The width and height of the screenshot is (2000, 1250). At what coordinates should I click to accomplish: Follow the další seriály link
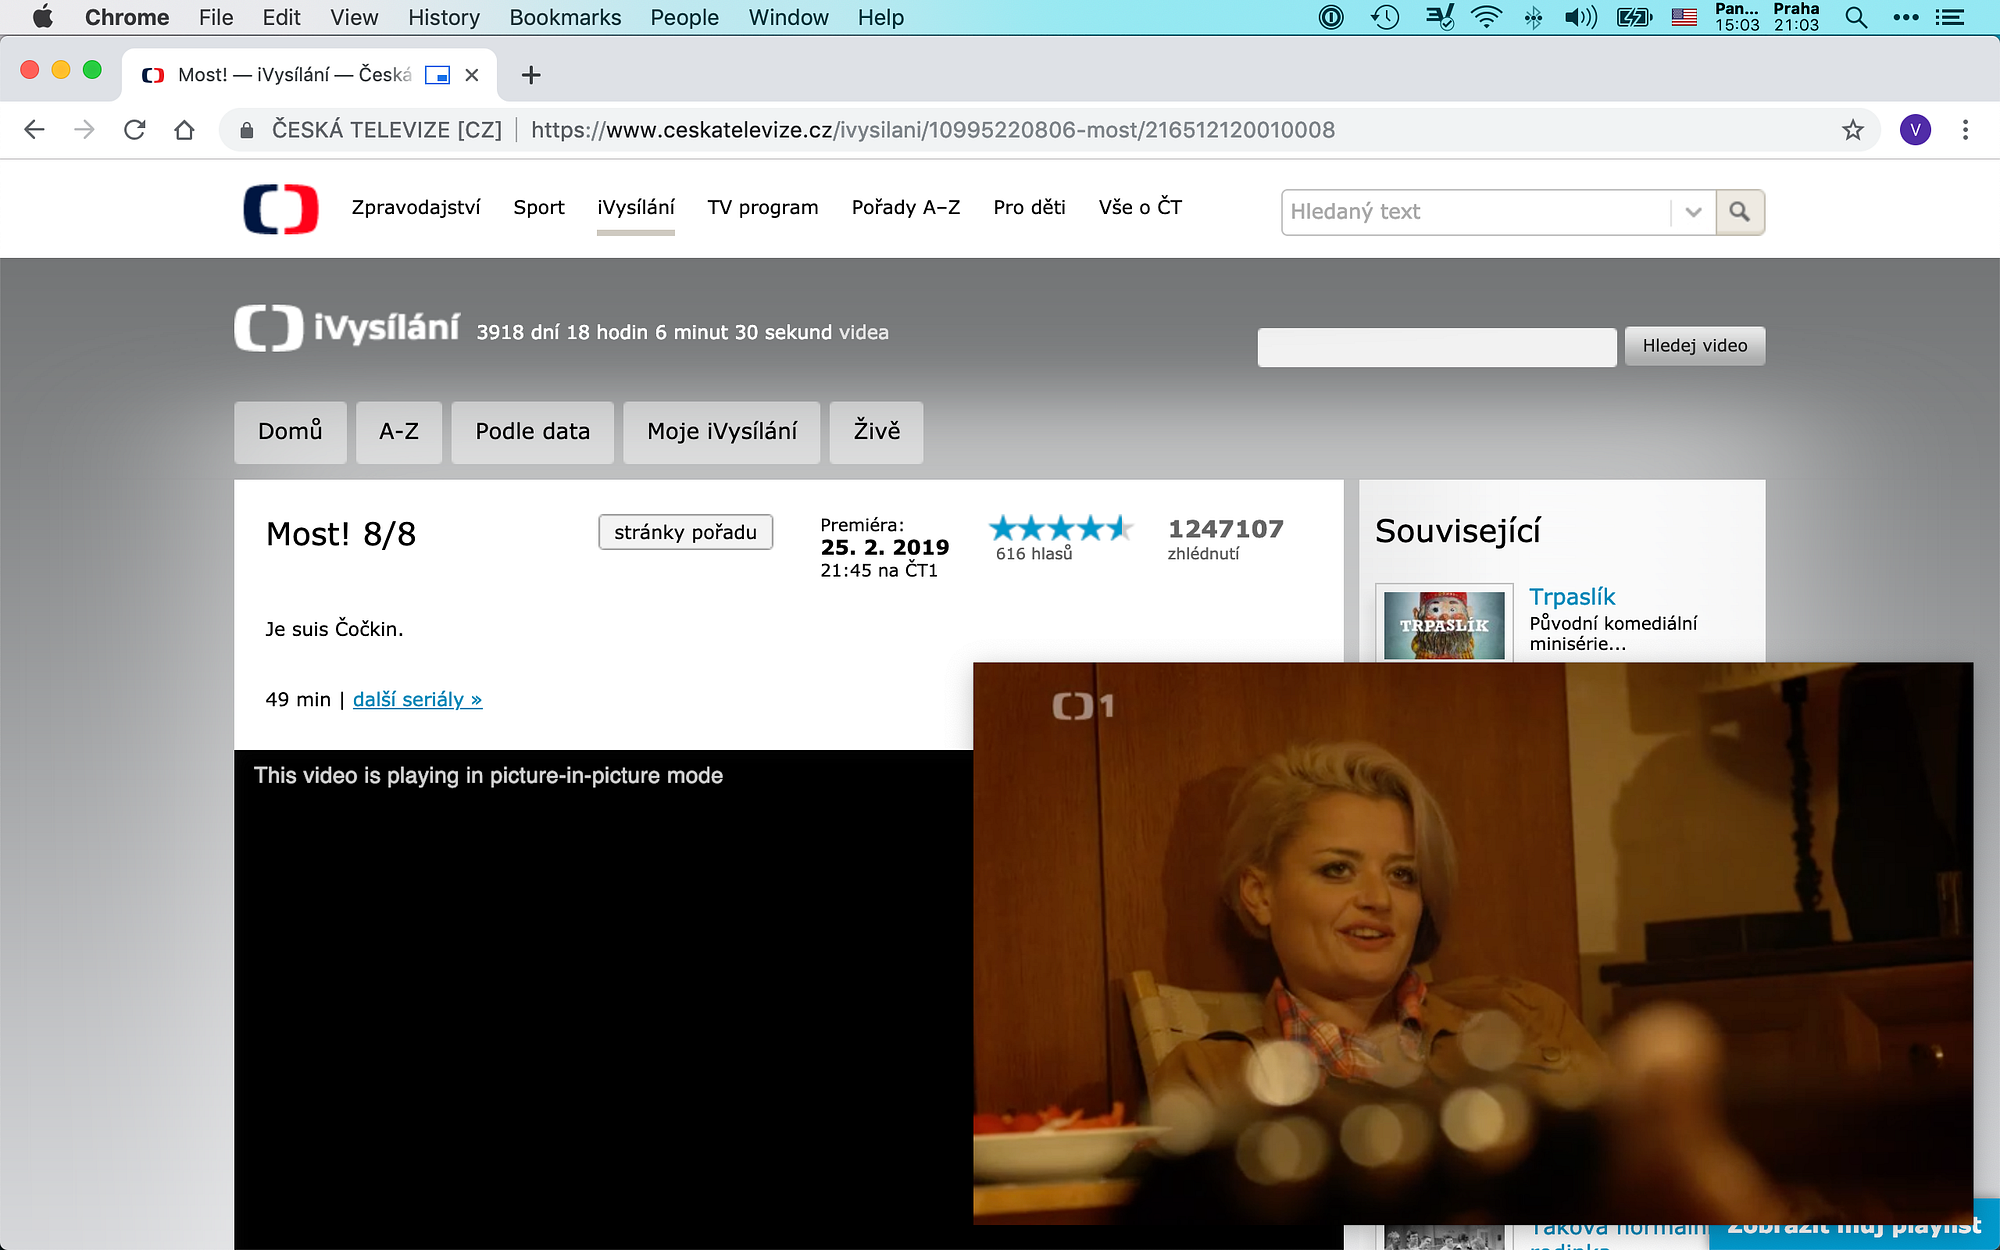417,700
